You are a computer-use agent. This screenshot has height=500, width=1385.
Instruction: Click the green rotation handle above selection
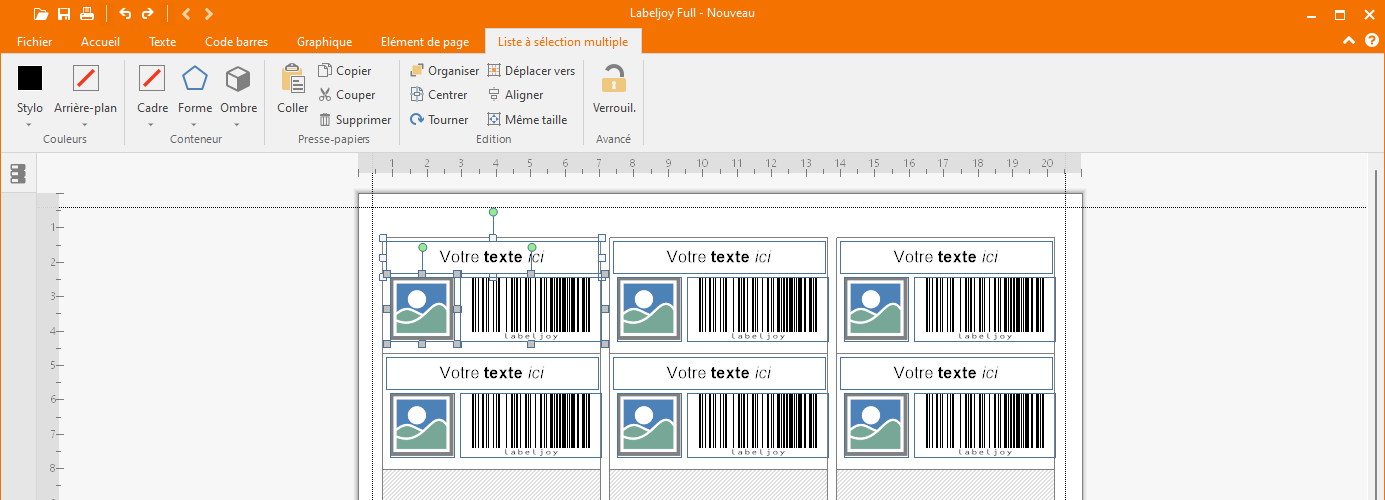[x=492, y=212]
